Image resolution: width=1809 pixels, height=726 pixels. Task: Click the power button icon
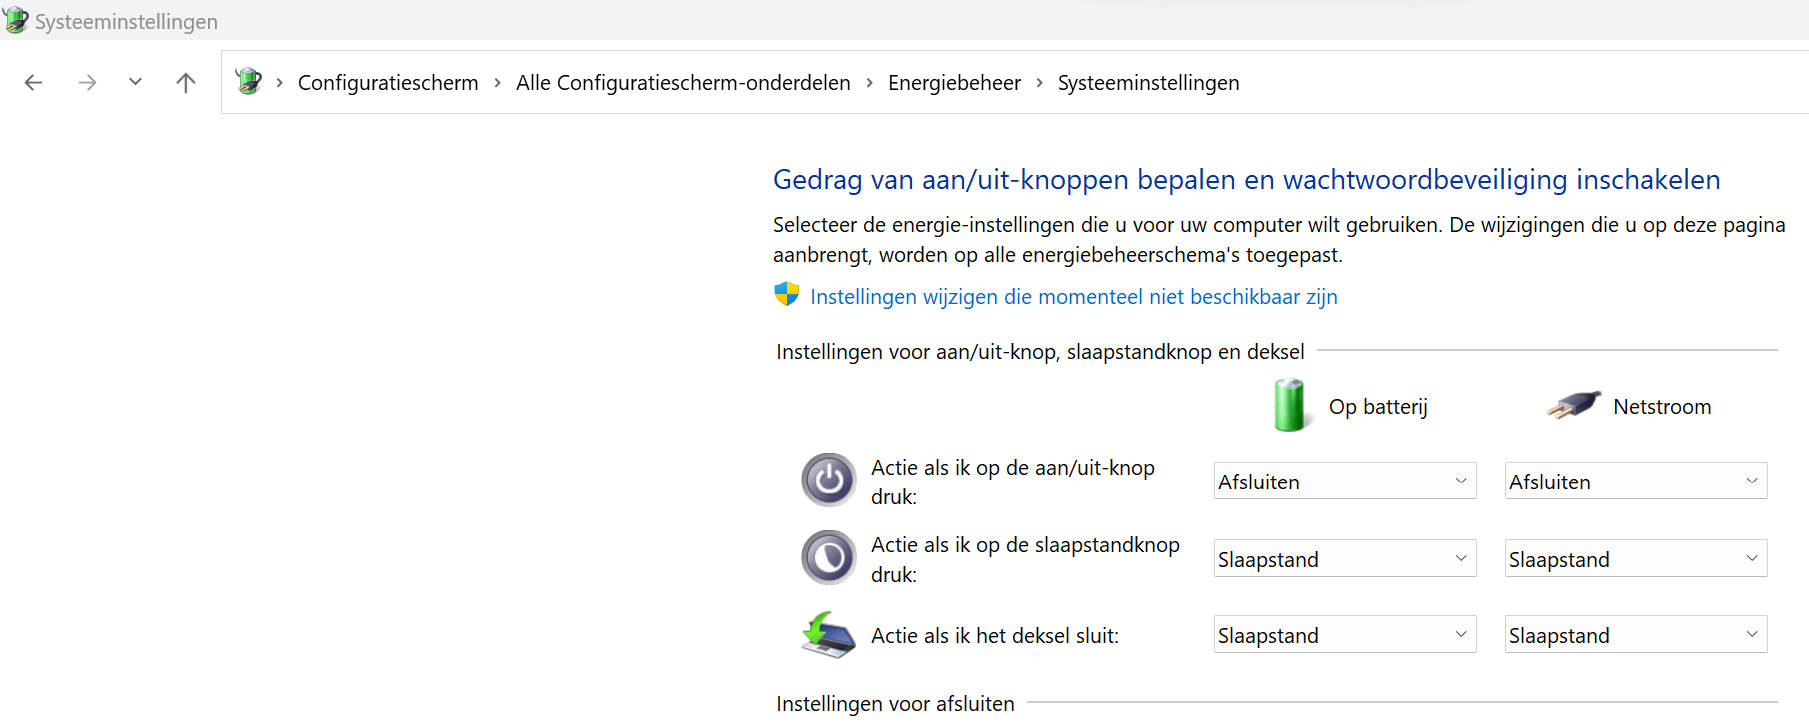tap(828, 481)
